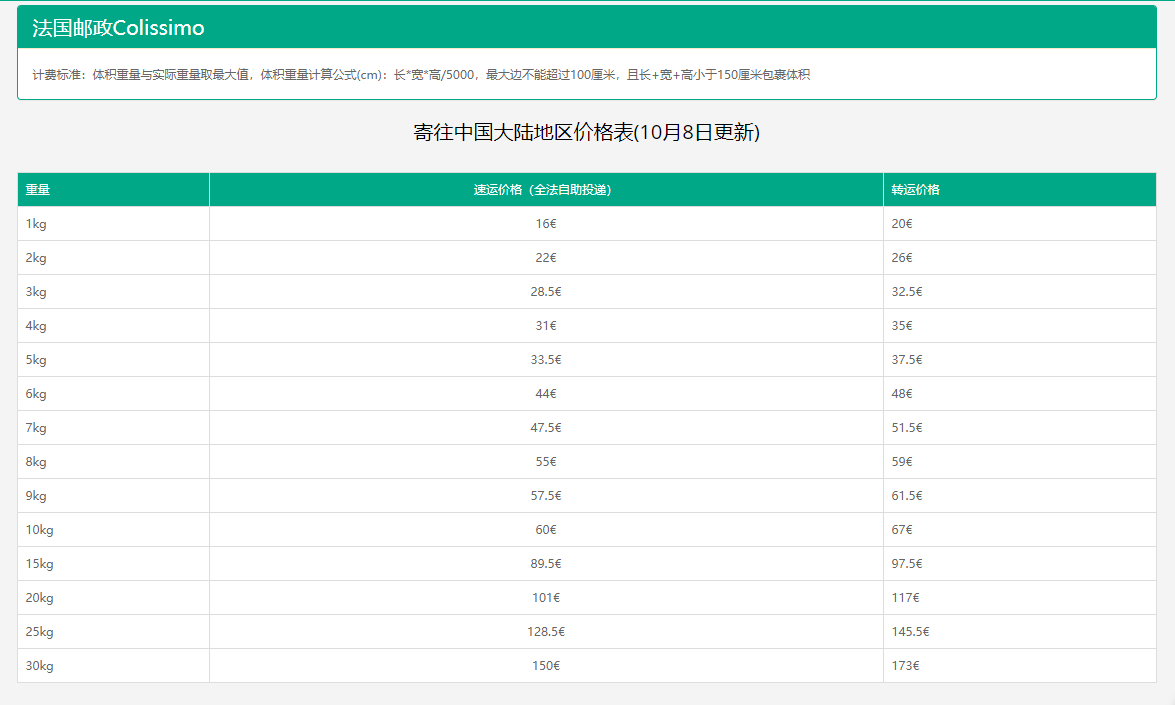The height and width of the screenshot is (705, 1175).
Task: Select the 26€ transfer price cell
Action: click(1020, 258)
